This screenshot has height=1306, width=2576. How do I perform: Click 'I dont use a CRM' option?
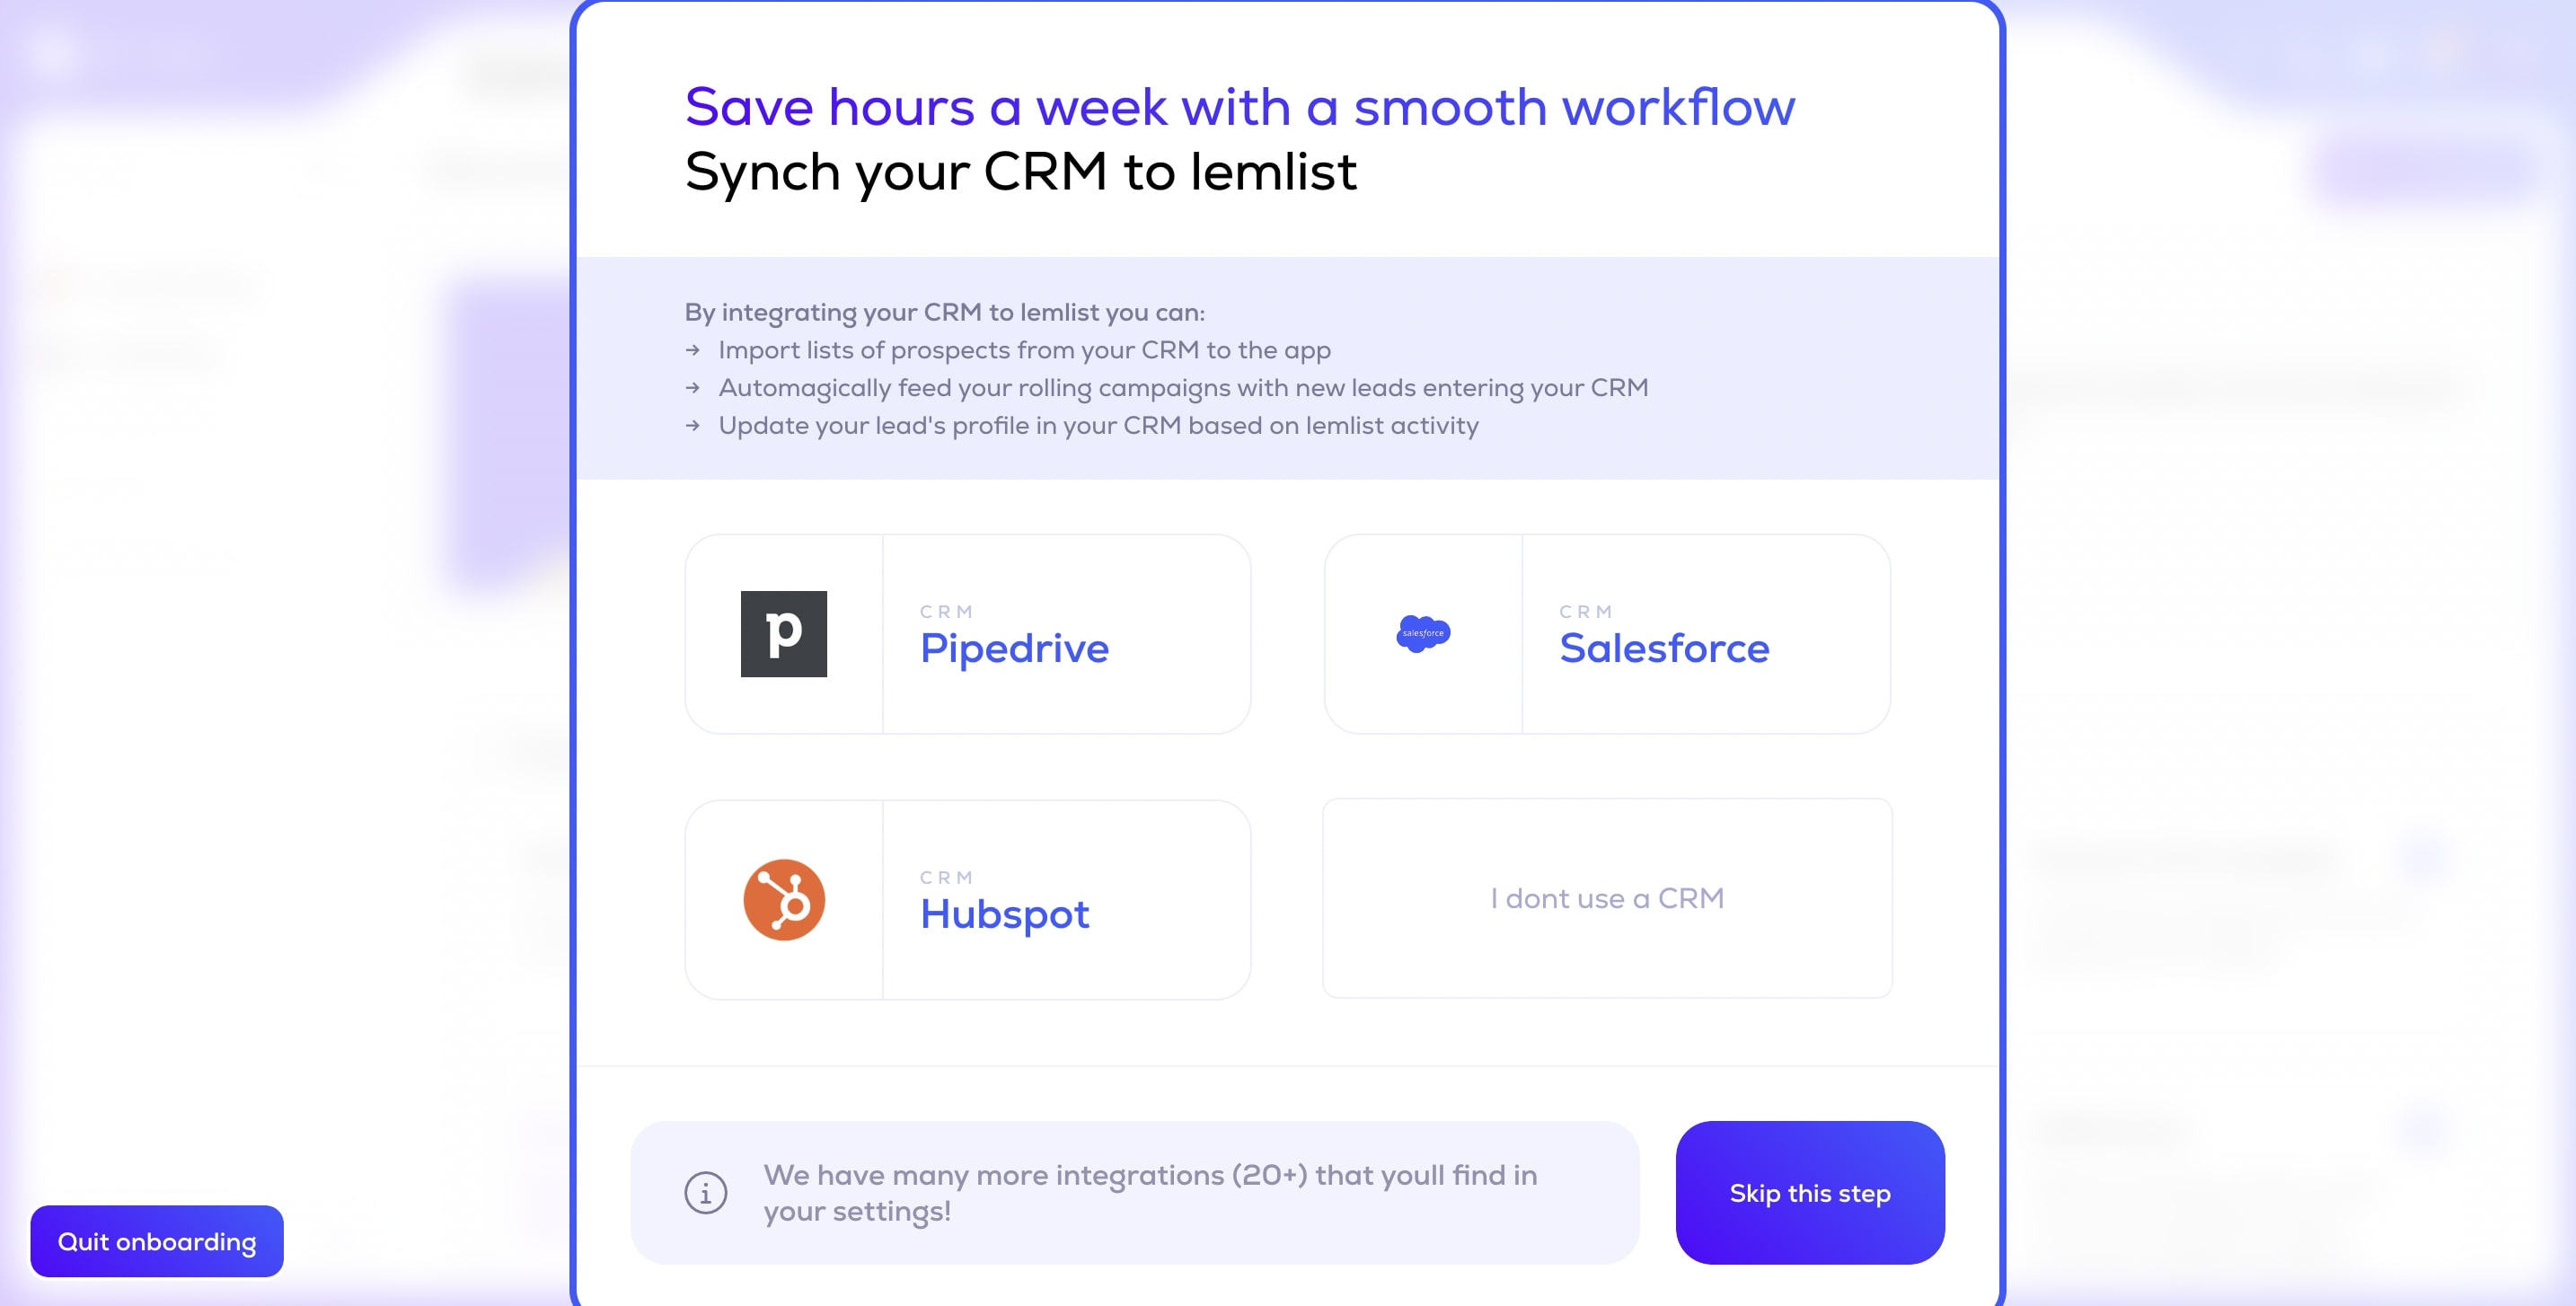tap(1607, 898)
